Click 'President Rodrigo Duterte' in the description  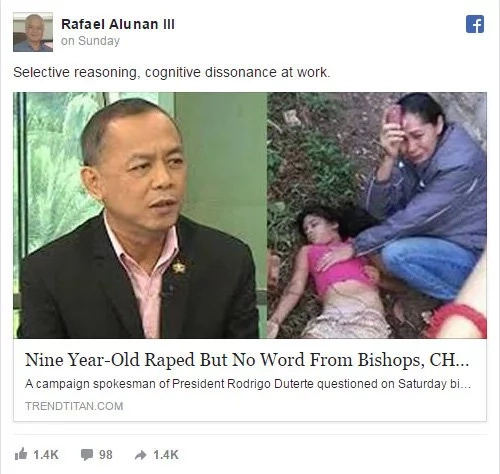[x=243, y=384]
